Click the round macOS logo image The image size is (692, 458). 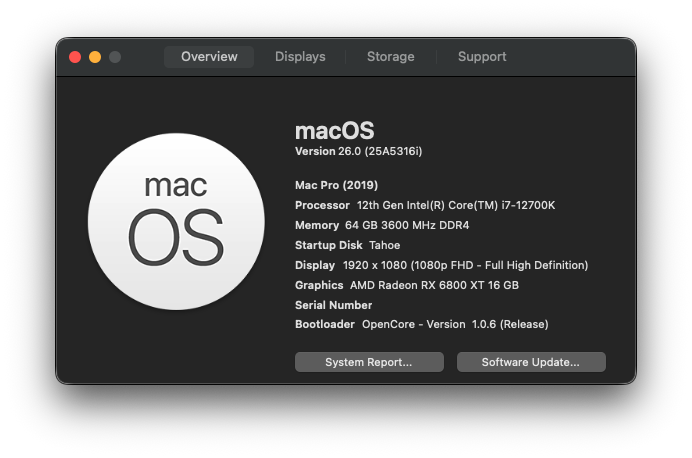pyautogui.click(x=176, y=221)
